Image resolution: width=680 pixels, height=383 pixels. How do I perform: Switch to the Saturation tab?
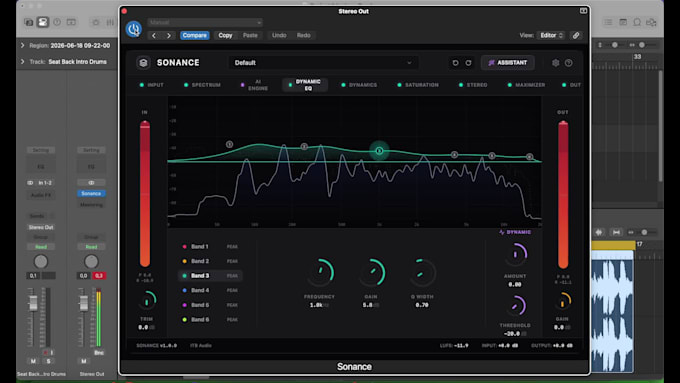pos(418,85)
